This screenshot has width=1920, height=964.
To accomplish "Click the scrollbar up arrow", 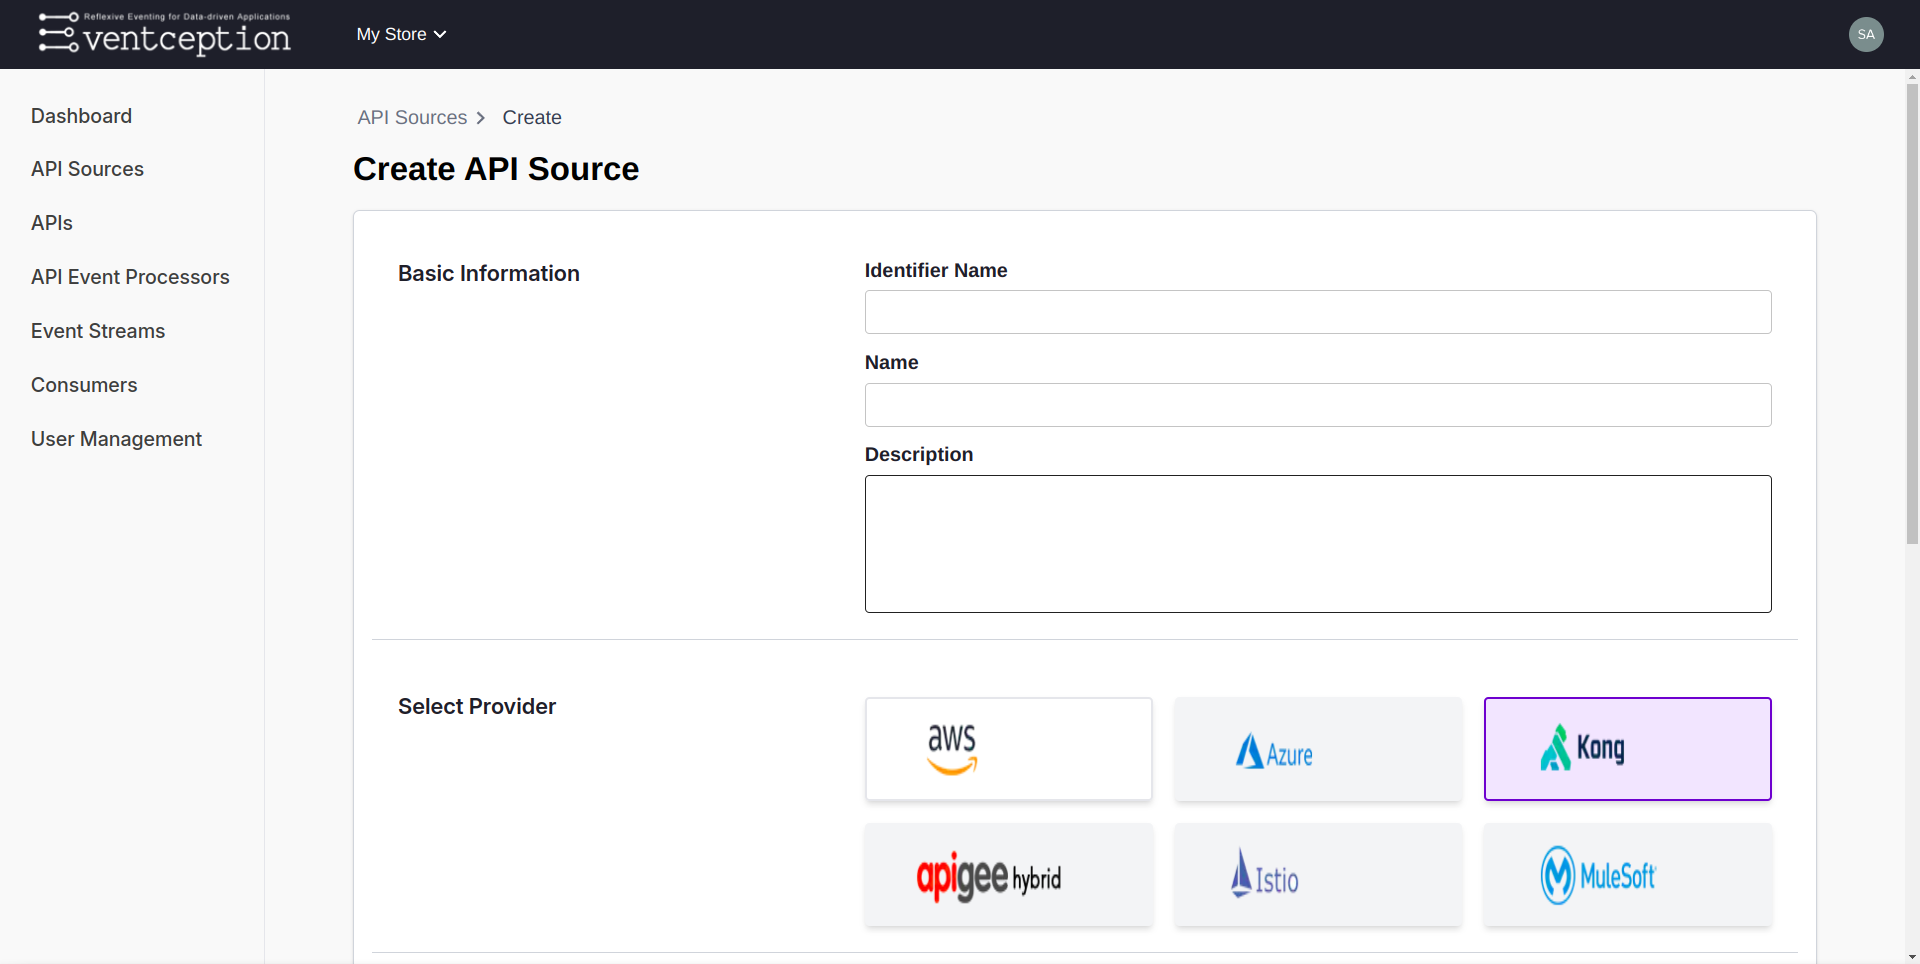I will click(1912, 76).
